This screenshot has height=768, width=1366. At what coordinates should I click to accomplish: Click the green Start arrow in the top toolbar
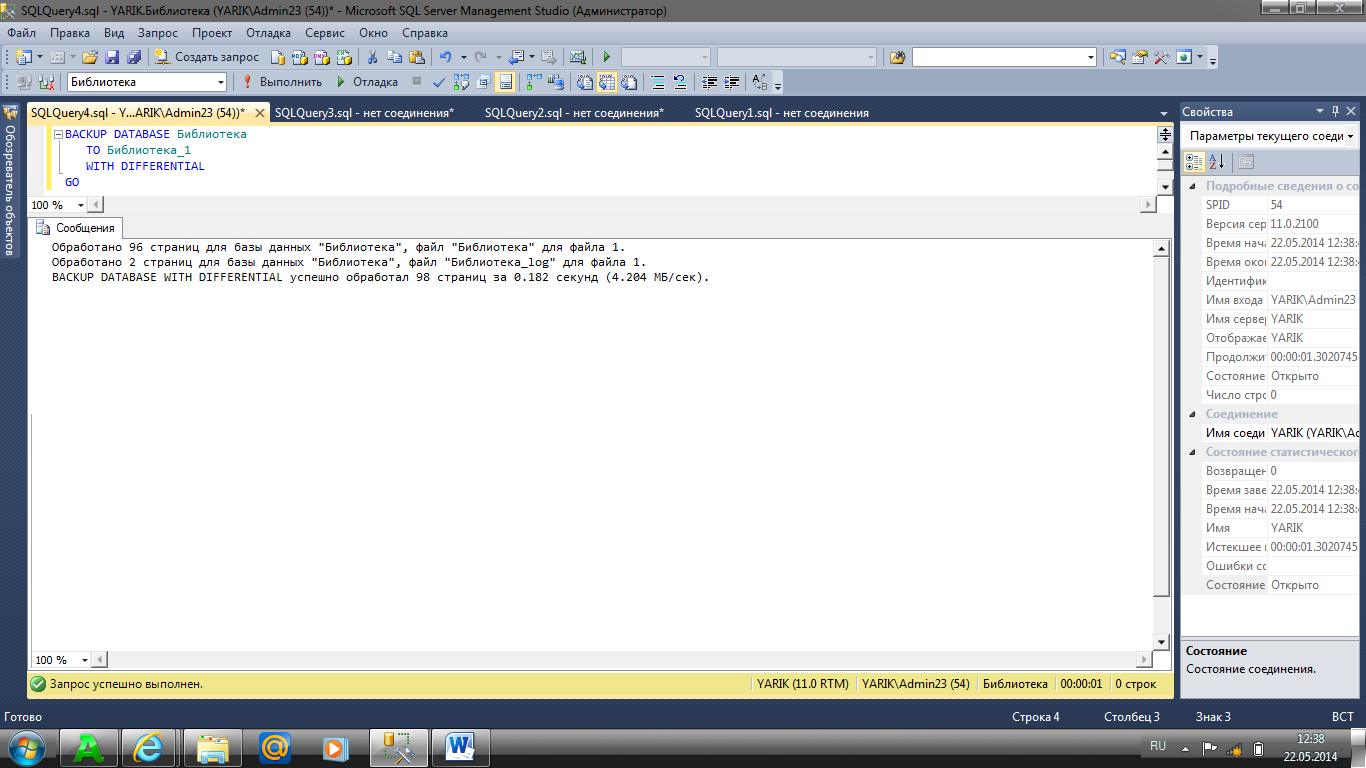pyautogui.click(x=607, y=57)
